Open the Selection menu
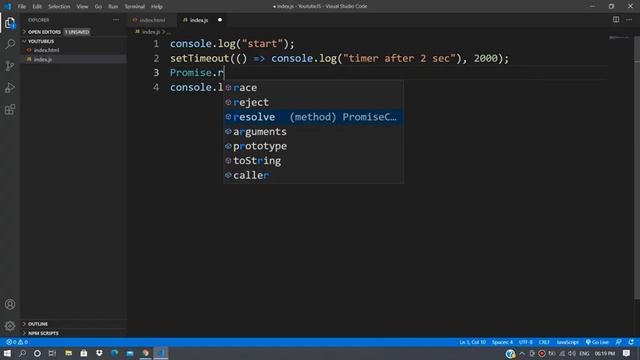 59,7
